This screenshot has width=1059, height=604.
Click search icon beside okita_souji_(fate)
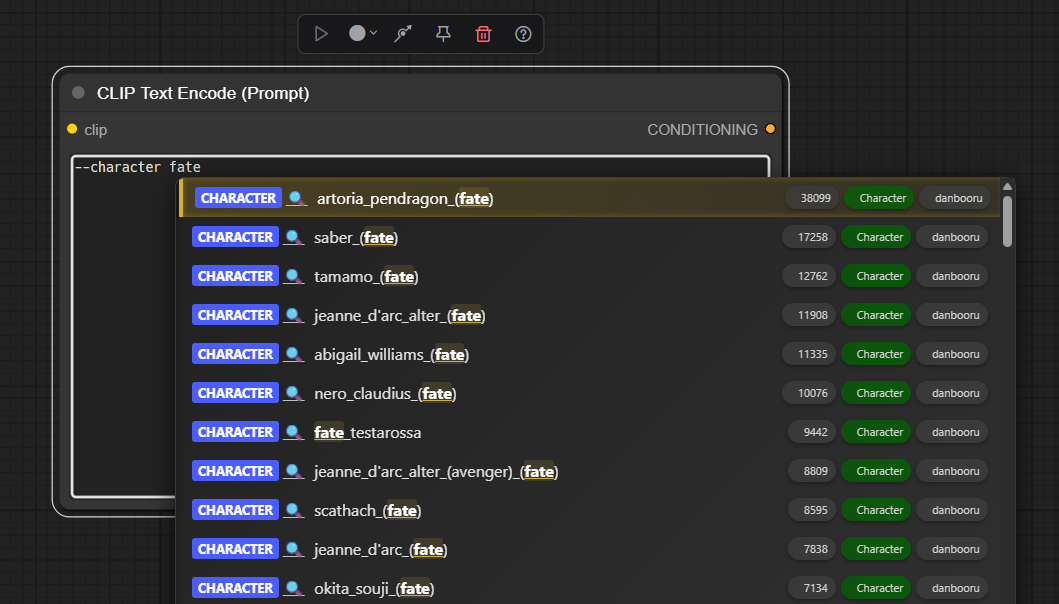pos(294,588)
